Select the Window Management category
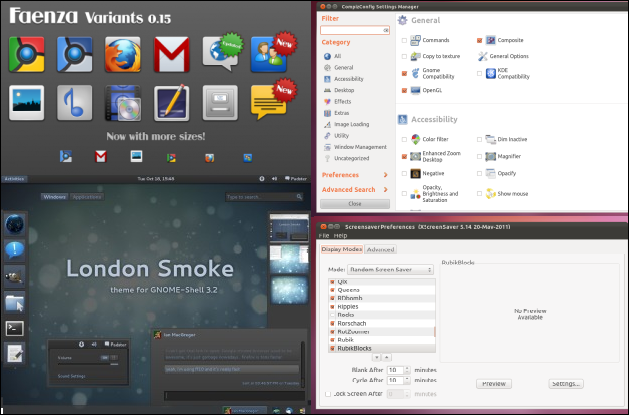Image resolution: width=629 pixels, height=415 pixels. (x=356, y=147)
